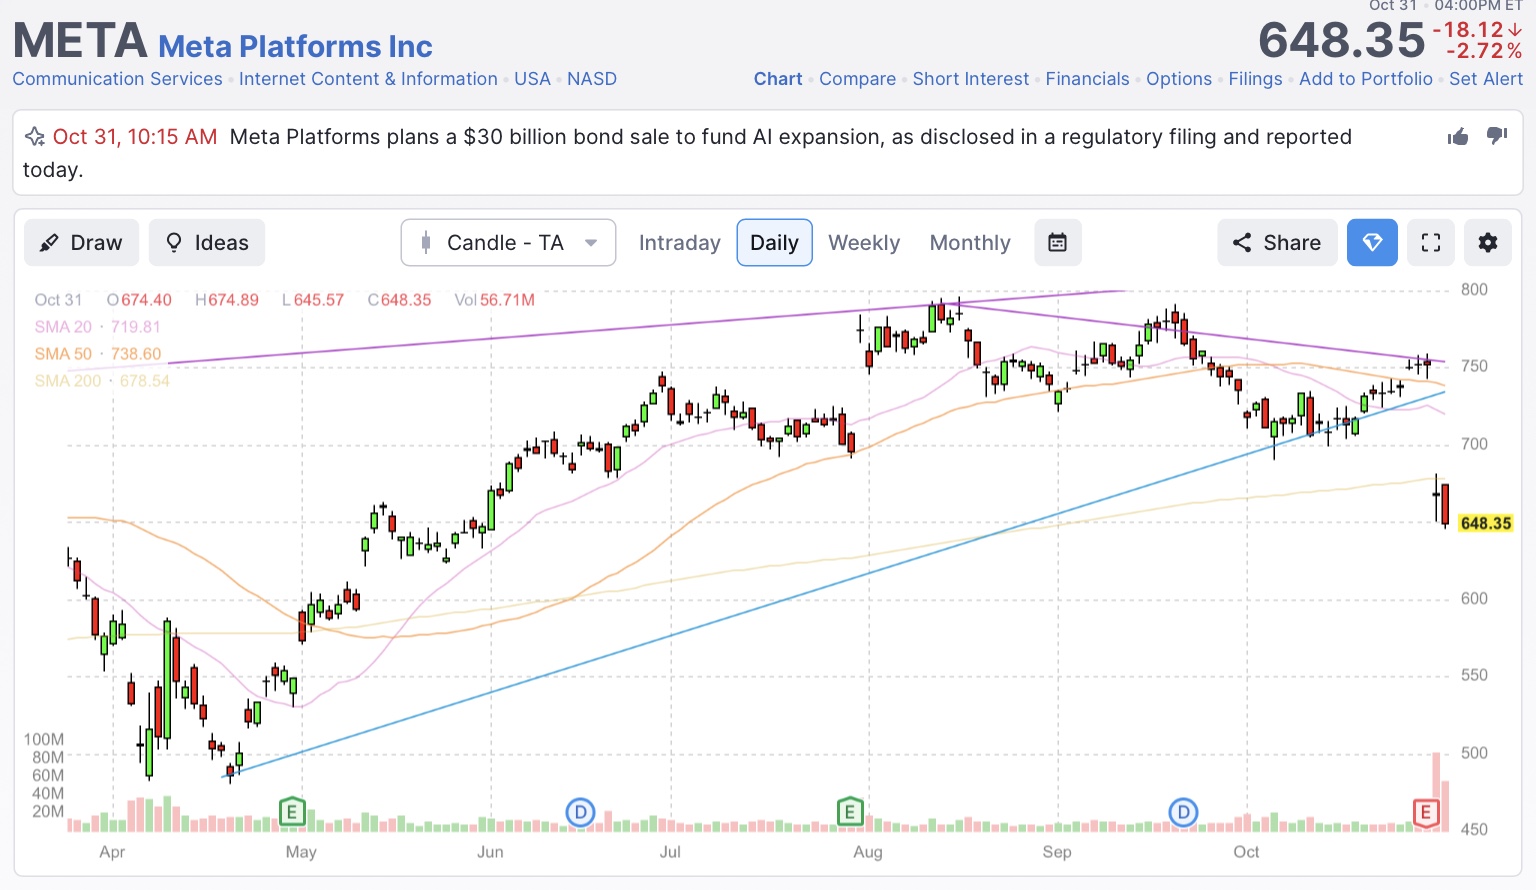Open Communication Services sector link

tap(117, 79)
